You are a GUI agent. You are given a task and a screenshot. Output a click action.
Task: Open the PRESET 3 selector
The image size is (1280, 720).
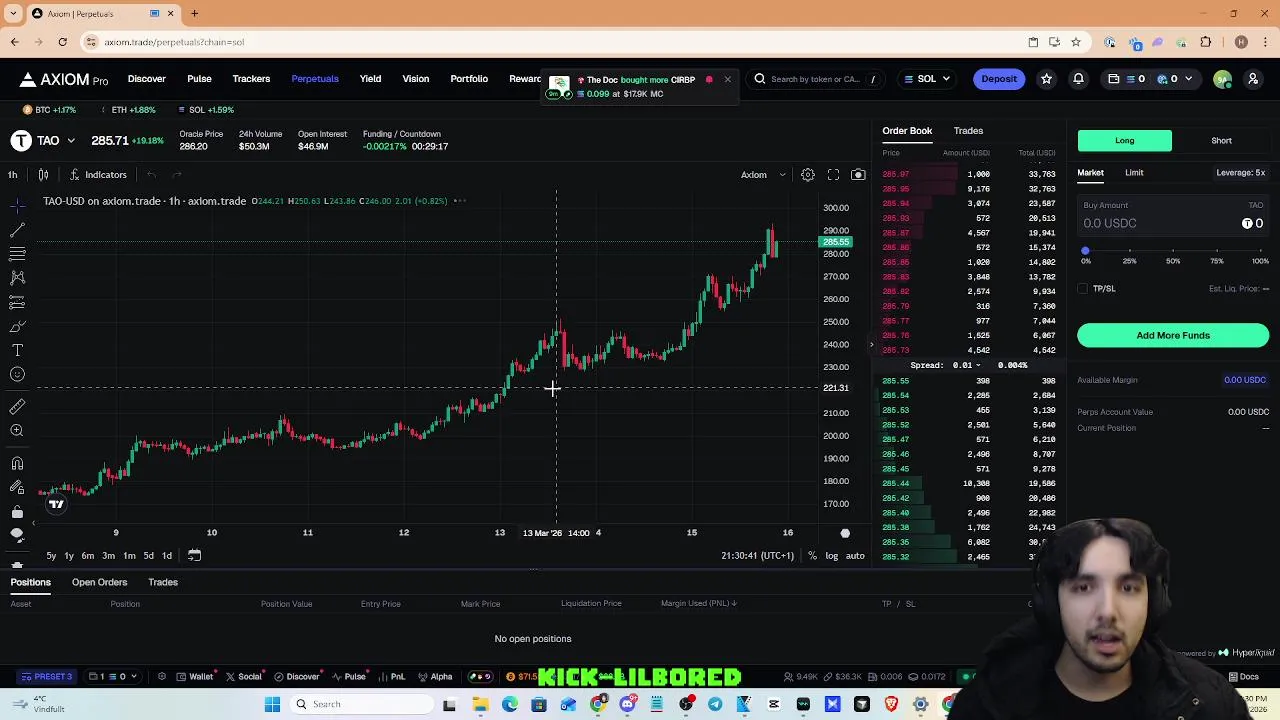click(47, 677)
